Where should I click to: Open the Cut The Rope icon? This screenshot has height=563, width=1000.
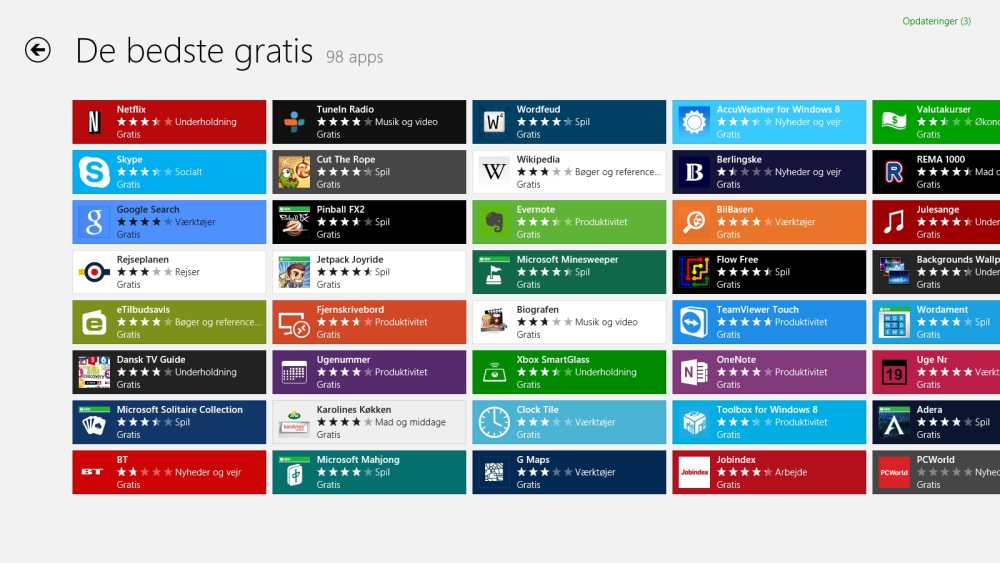click(294, 172)
